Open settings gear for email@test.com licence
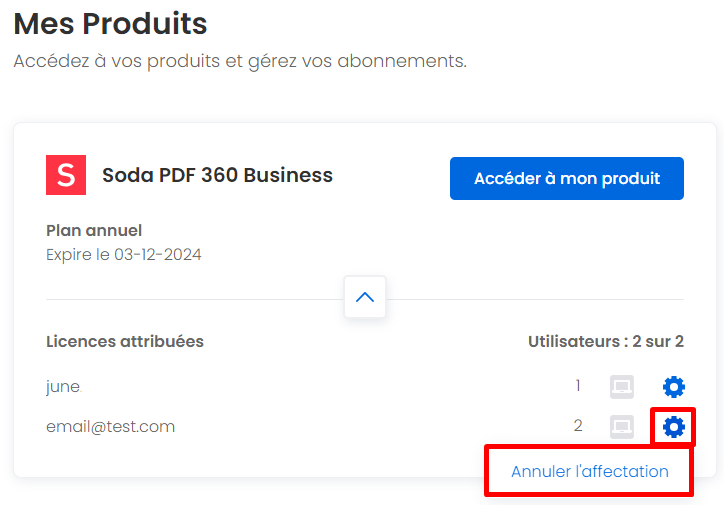Screen dimensions: 724x505 tap(674, 427)
